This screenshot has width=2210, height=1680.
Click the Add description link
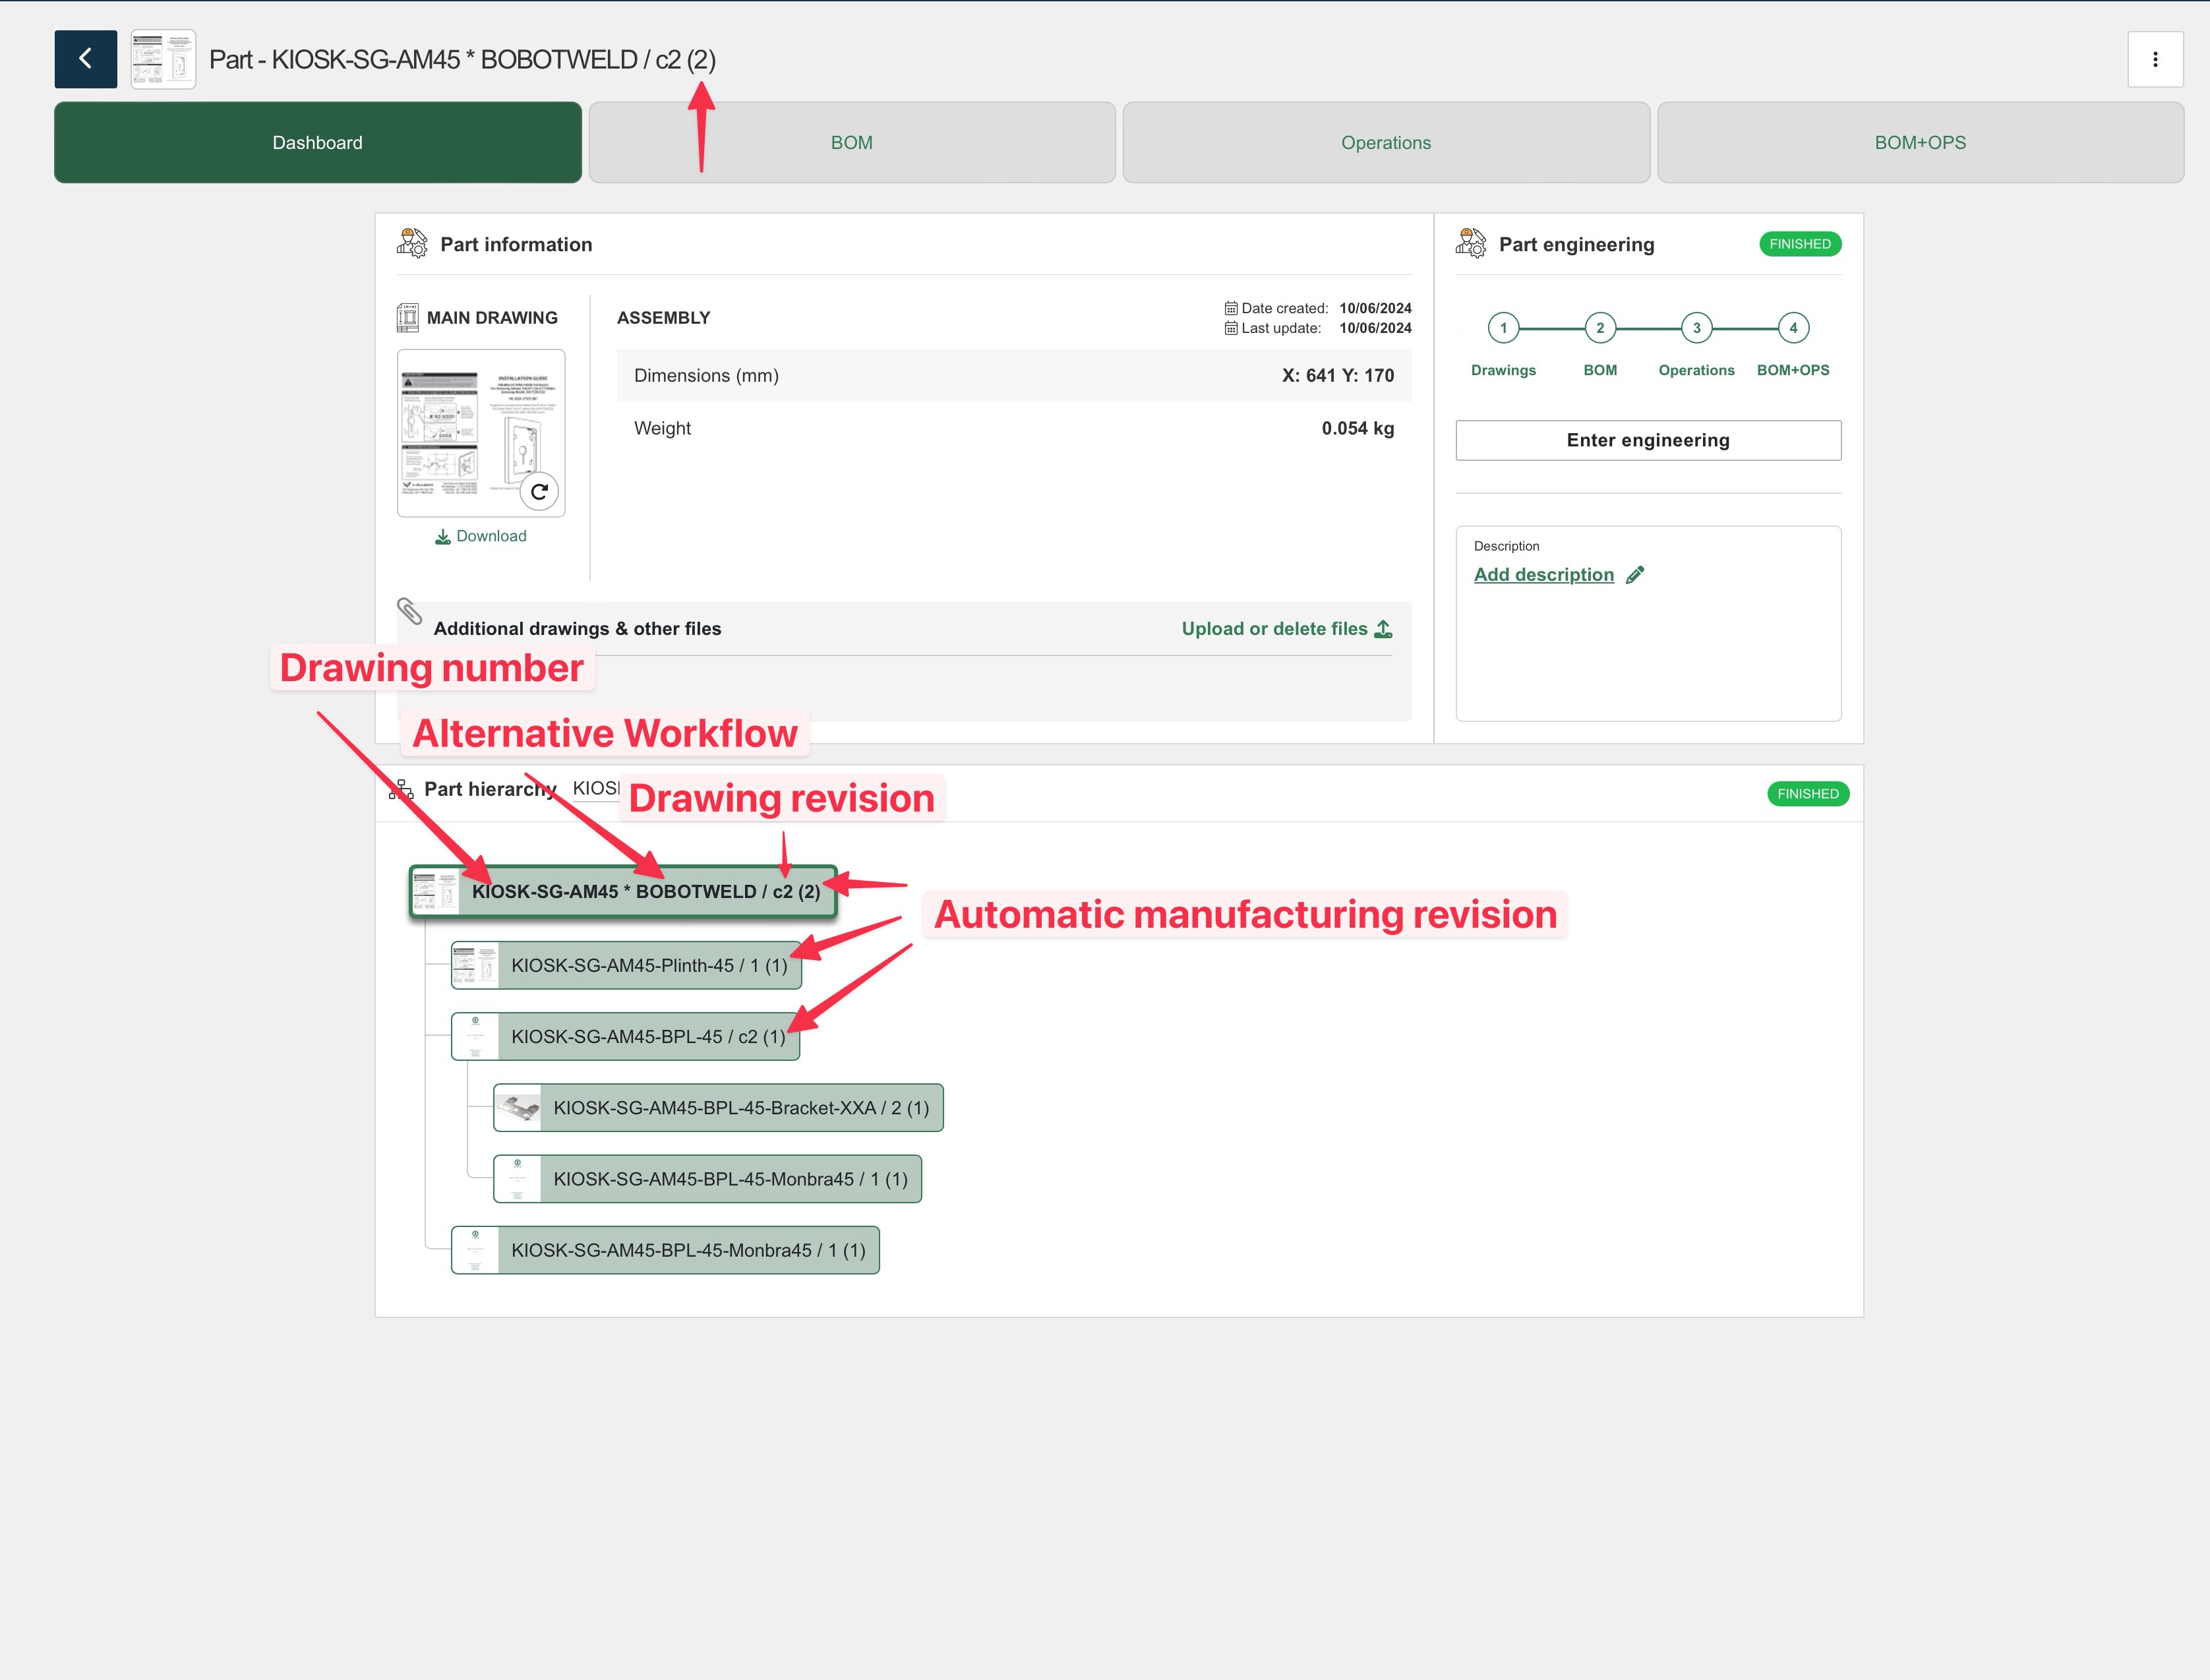[1543, 575]
